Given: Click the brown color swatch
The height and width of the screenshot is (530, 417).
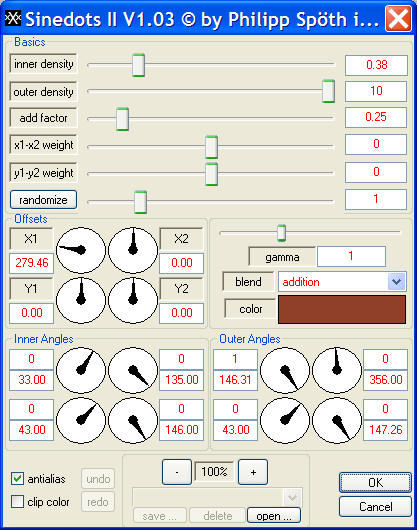Looking at the screenshot, I should pos(342,309).
